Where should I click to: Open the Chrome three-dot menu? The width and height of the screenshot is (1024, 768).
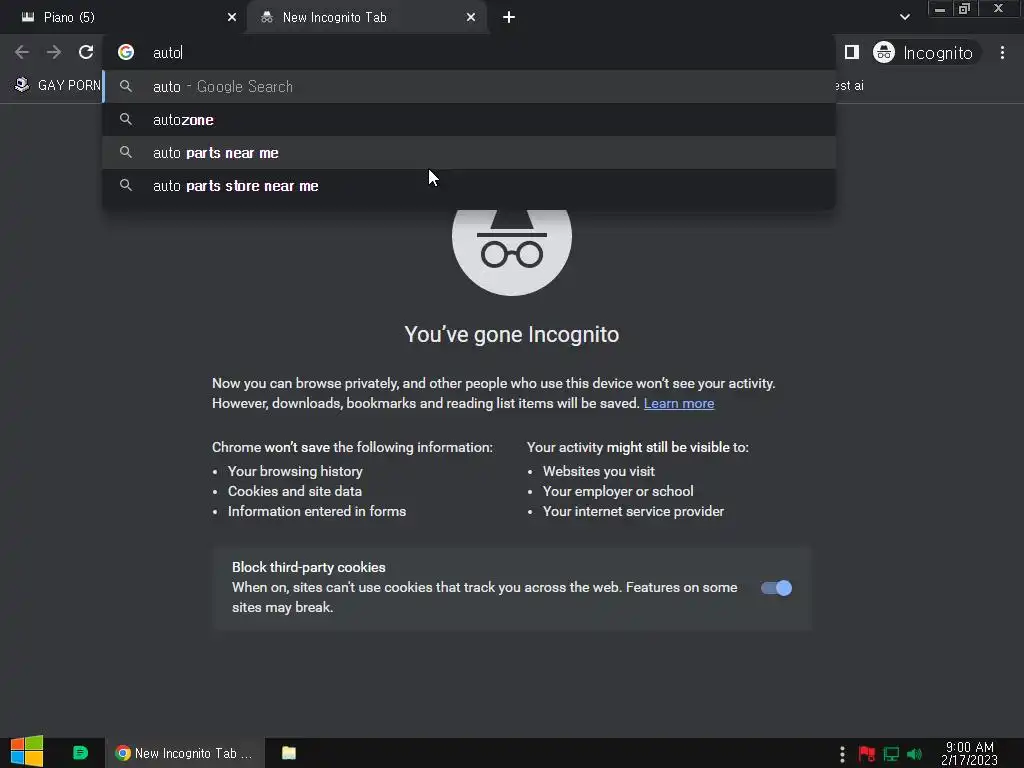tap(1002, 52)
